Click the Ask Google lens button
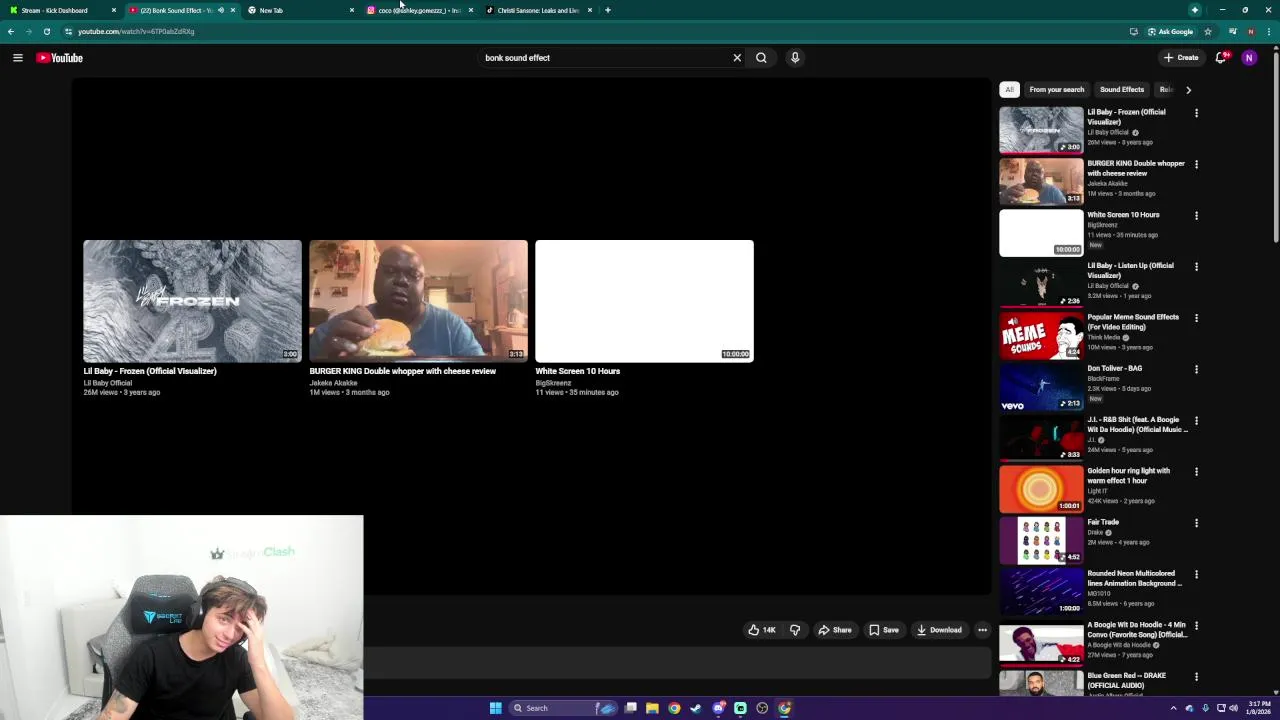Viewport: 1280px width, 720px height. click(x=1170, y=32)
